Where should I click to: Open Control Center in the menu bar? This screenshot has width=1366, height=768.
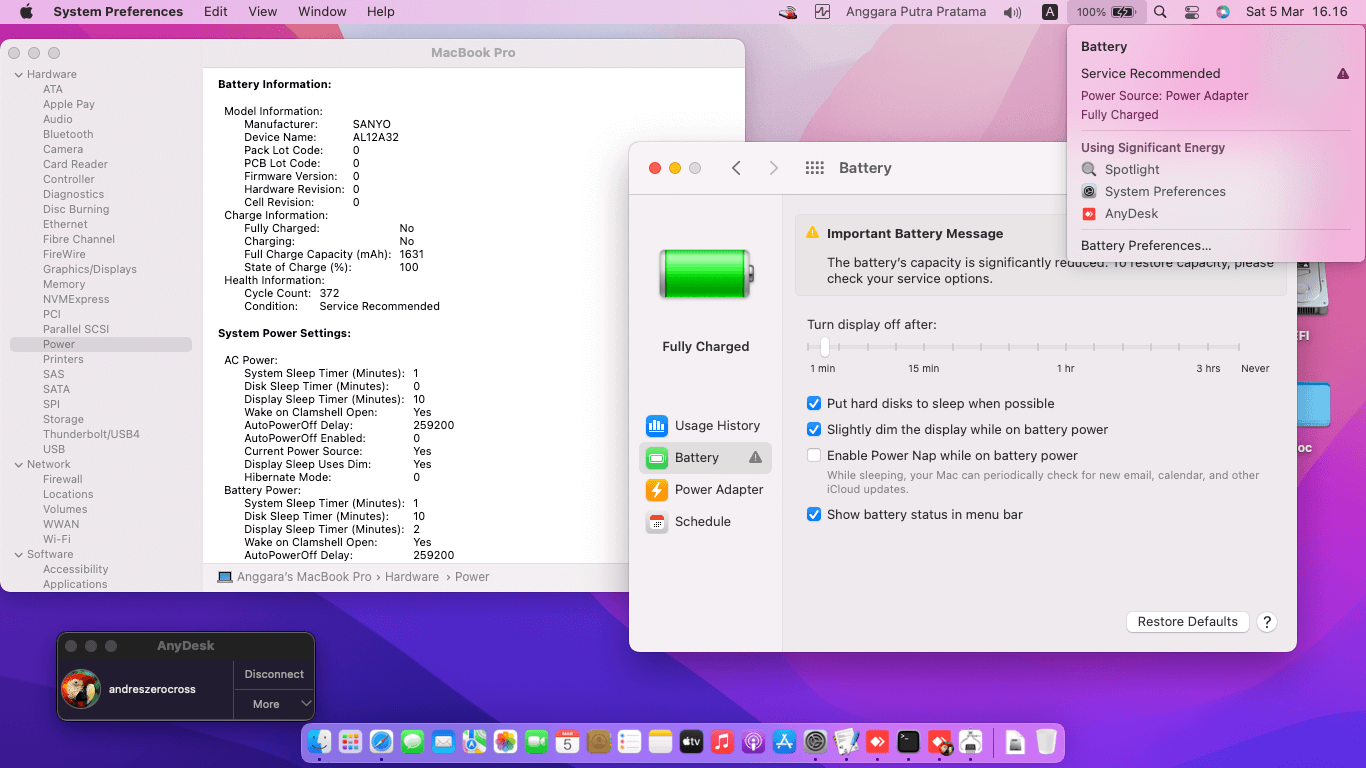click(x=1191, y=12)
